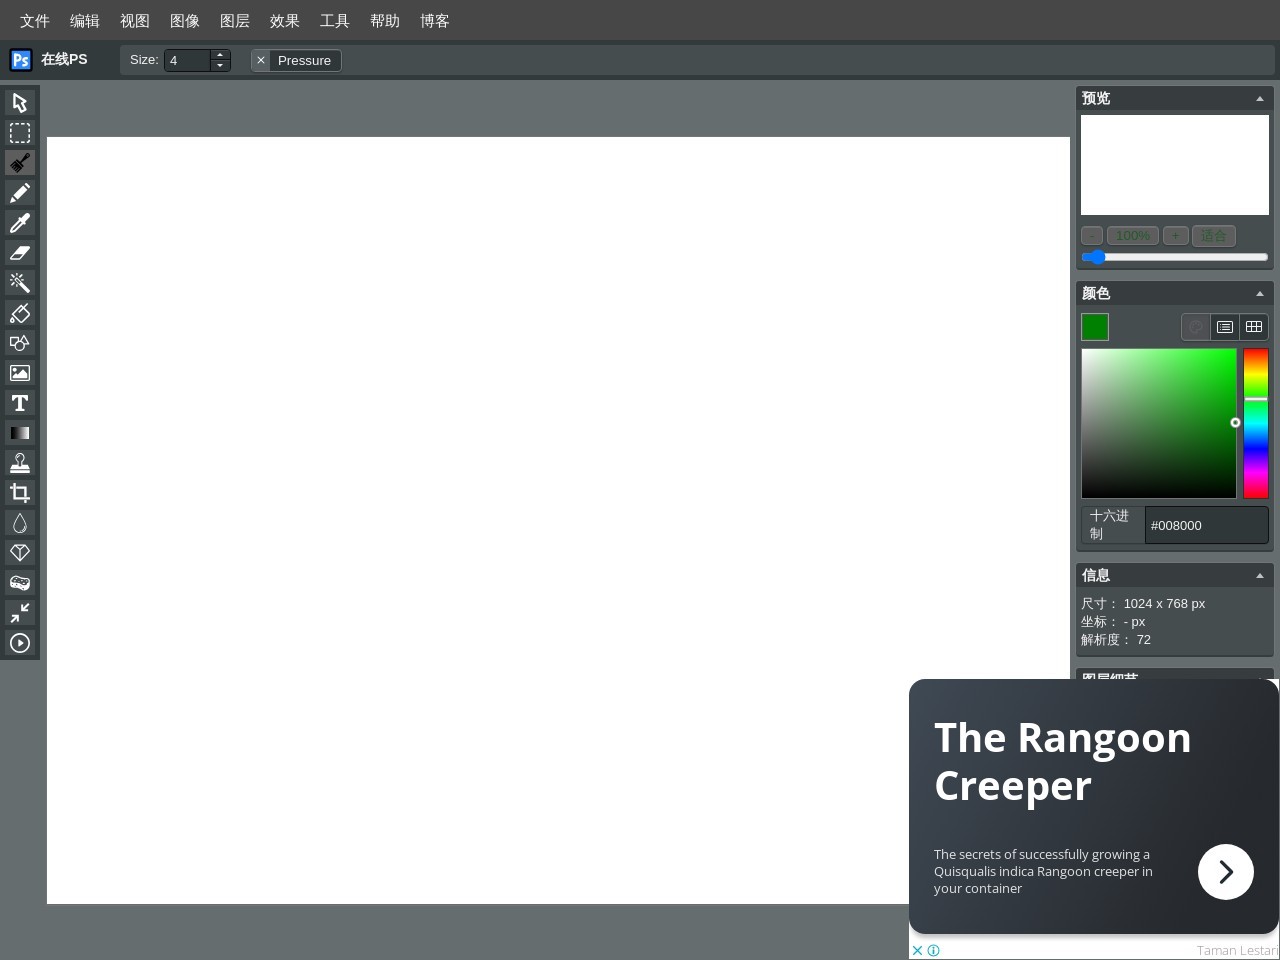Switch color picker to palette mode icon
The width and height of the screenshot is (1280, 960).
(1196, 327)
